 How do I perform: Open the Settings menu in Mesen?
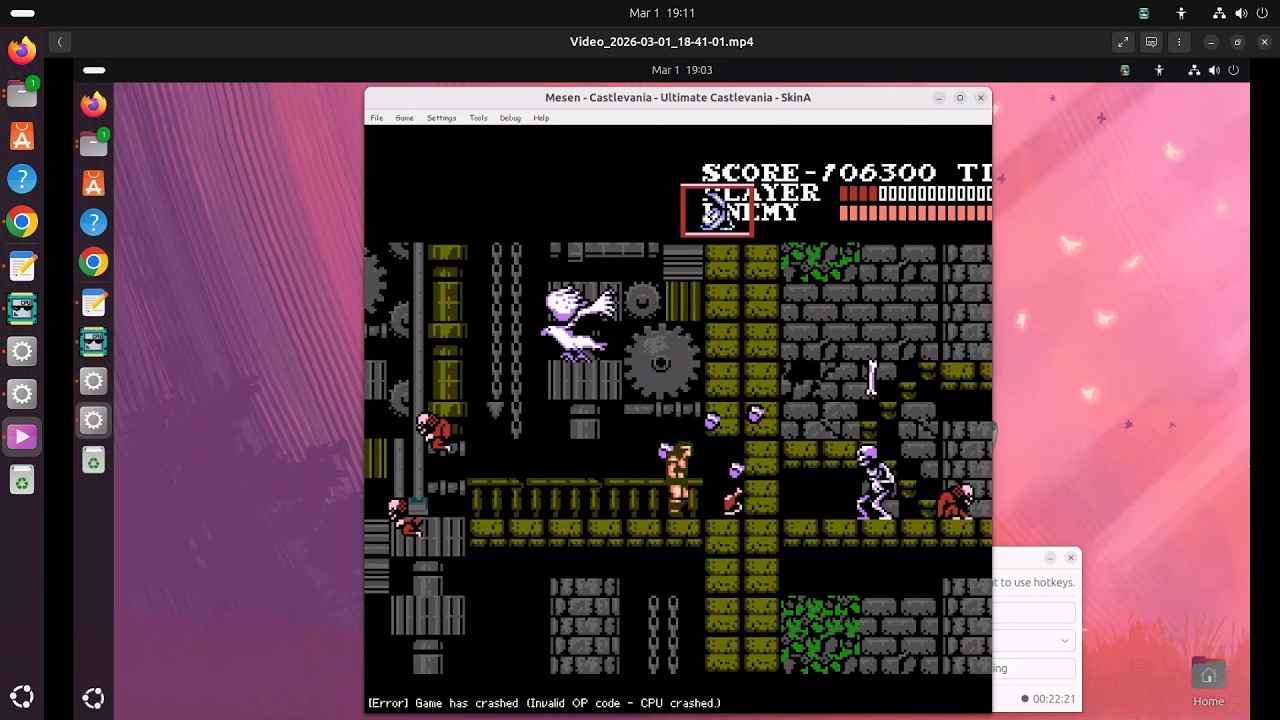[441, 118]
